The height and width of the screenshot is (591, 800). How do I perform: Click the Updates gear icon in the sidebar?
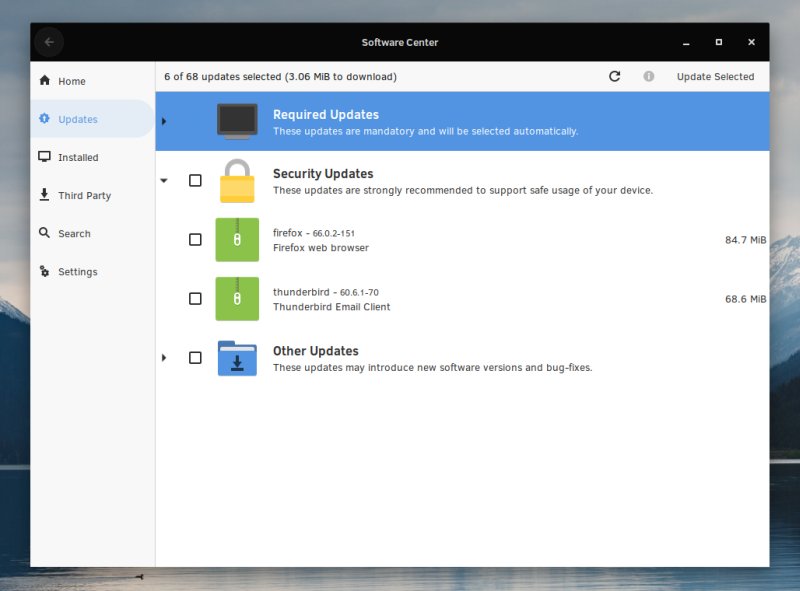45,118
